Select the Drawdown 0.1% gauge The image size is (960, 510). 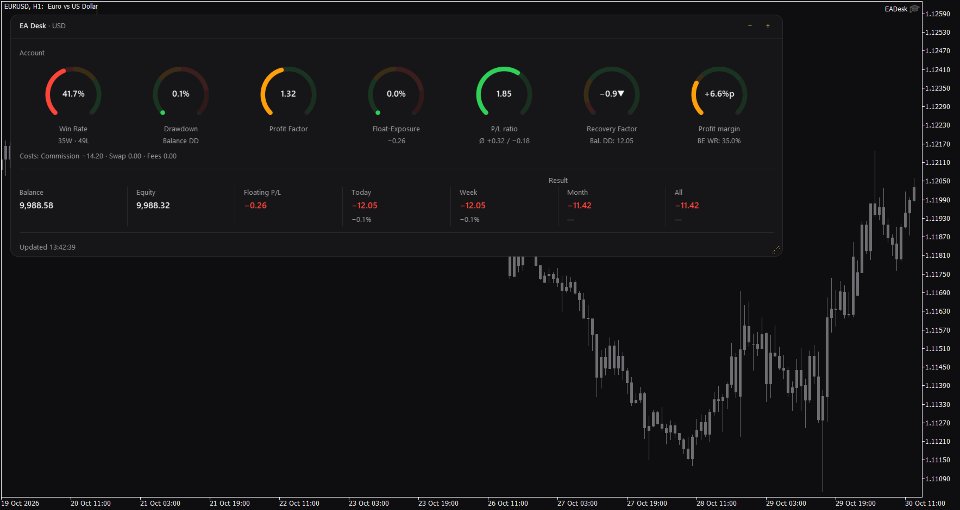(181, 92)
